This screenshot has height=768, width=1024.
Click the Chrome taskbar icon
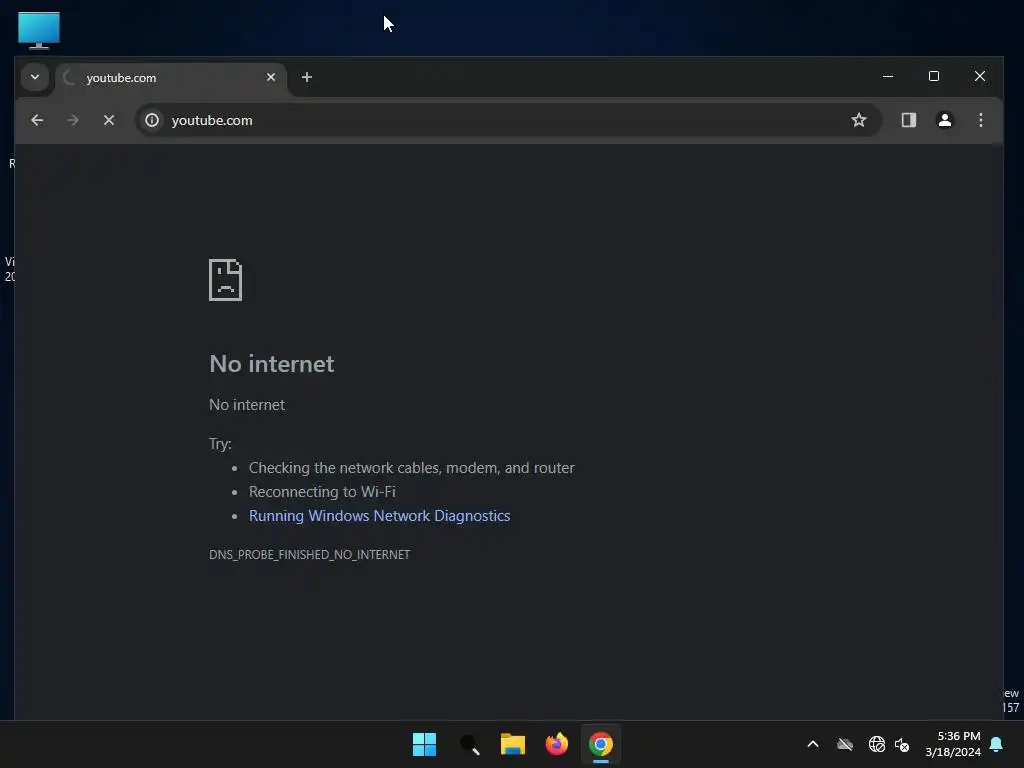601,744
